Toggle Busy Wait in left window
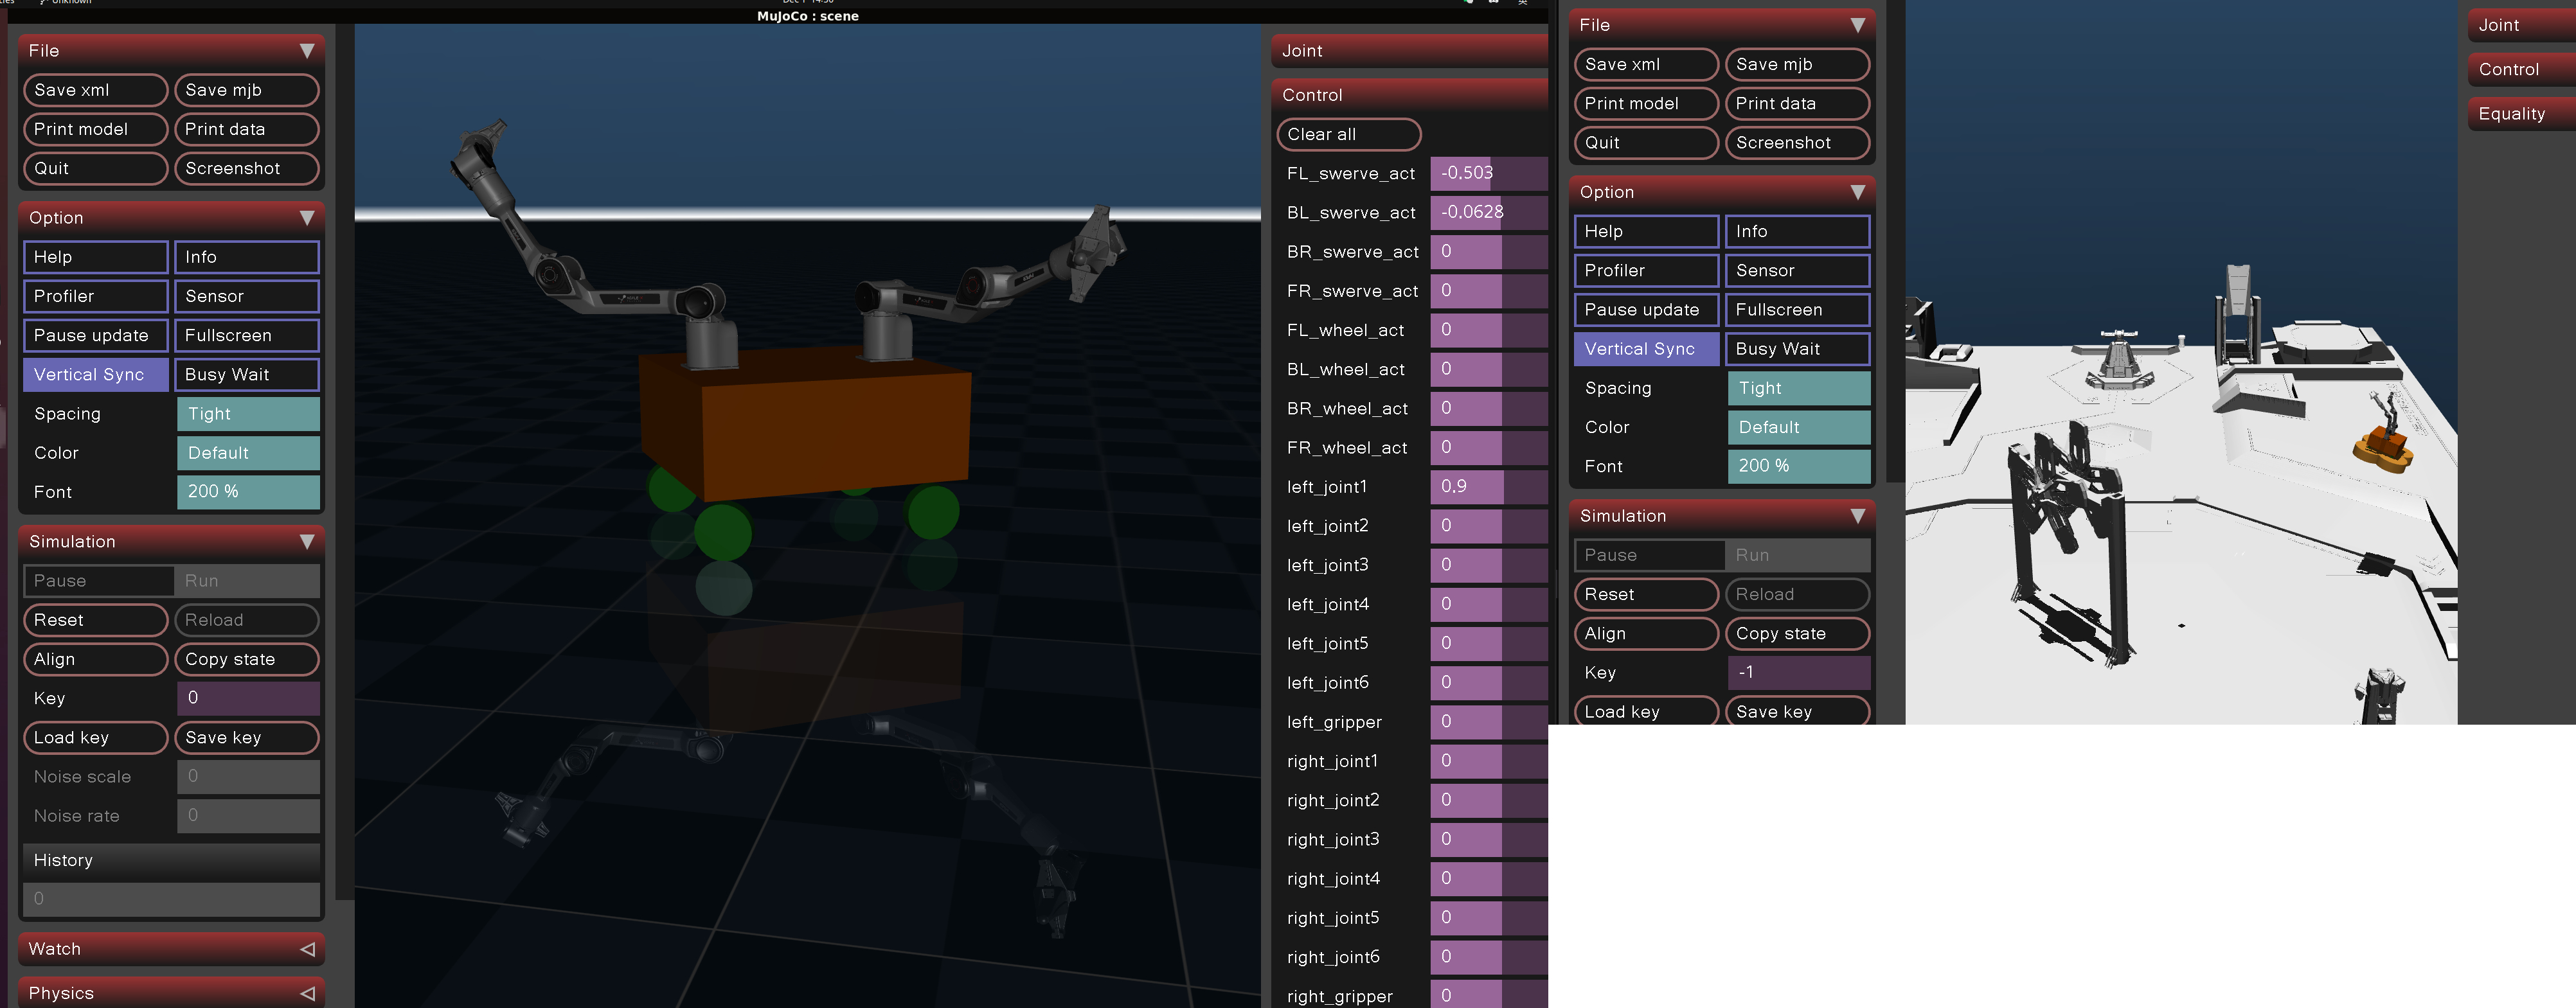 click(x=247, y=375)
